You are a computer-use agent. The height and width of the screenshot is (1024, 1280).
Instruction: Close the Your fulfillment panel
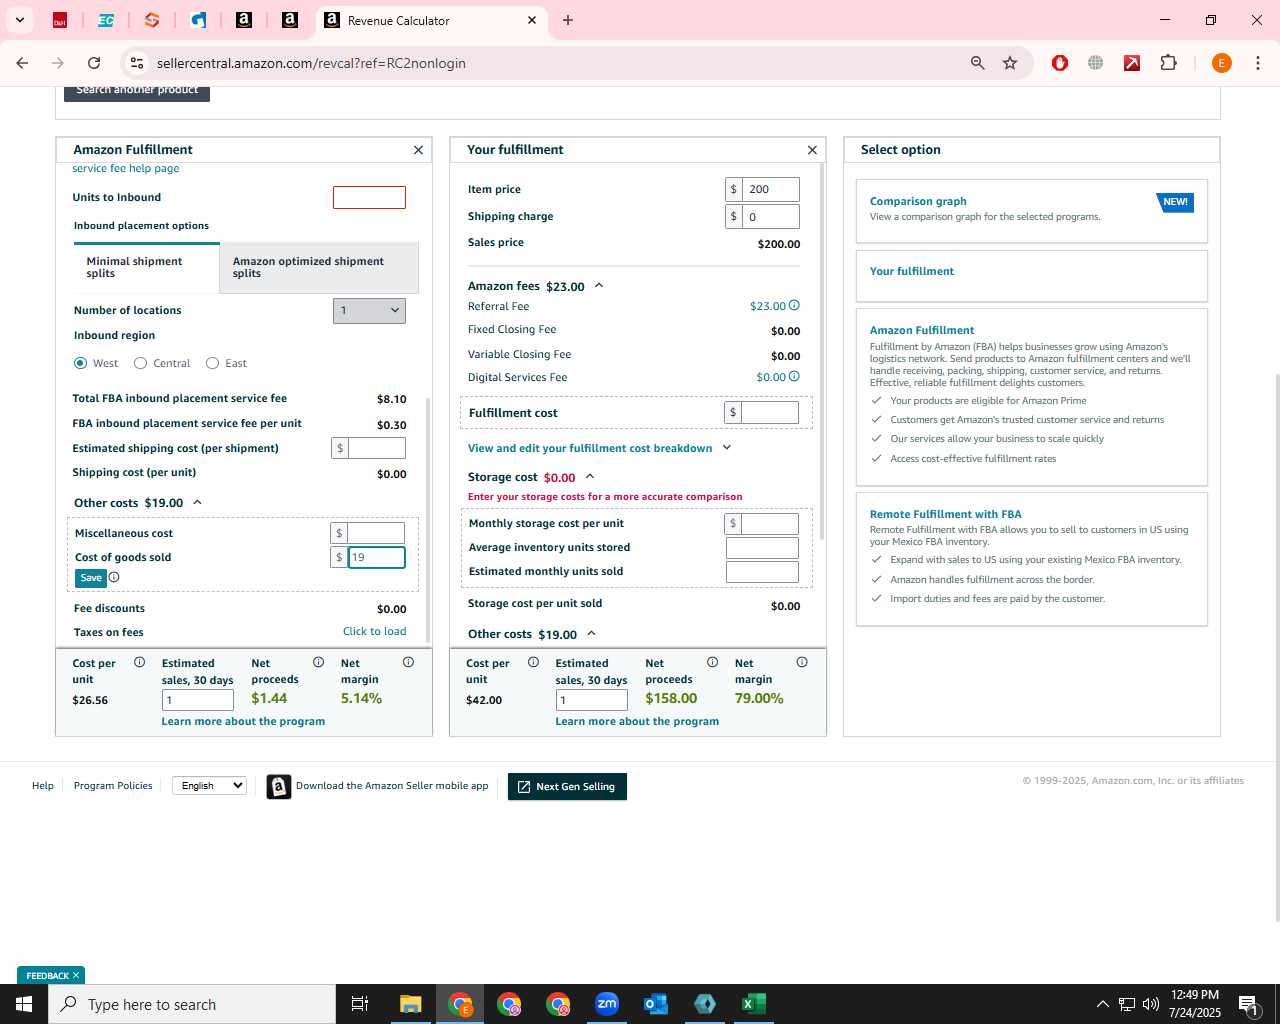point(812,150)
